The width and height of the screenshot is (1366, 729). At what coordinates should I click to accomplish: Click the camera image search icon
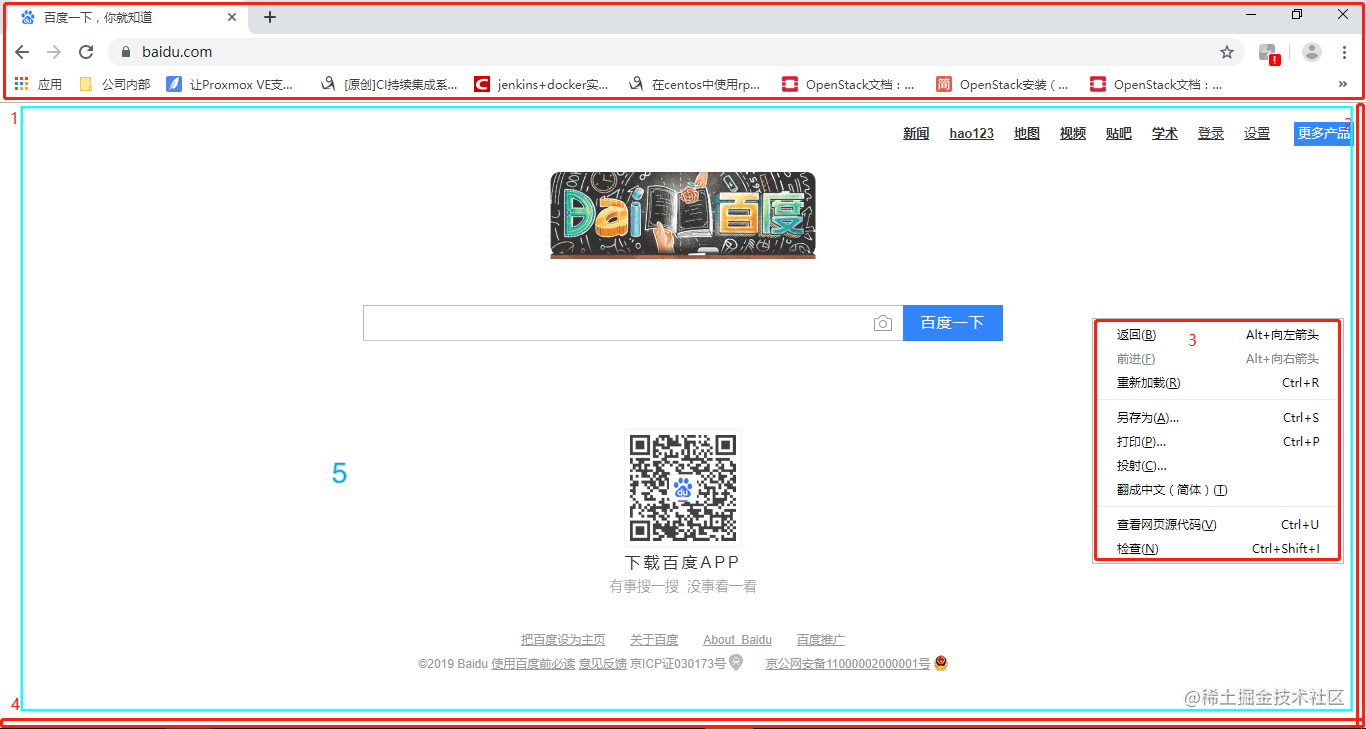tap(882, 323)
